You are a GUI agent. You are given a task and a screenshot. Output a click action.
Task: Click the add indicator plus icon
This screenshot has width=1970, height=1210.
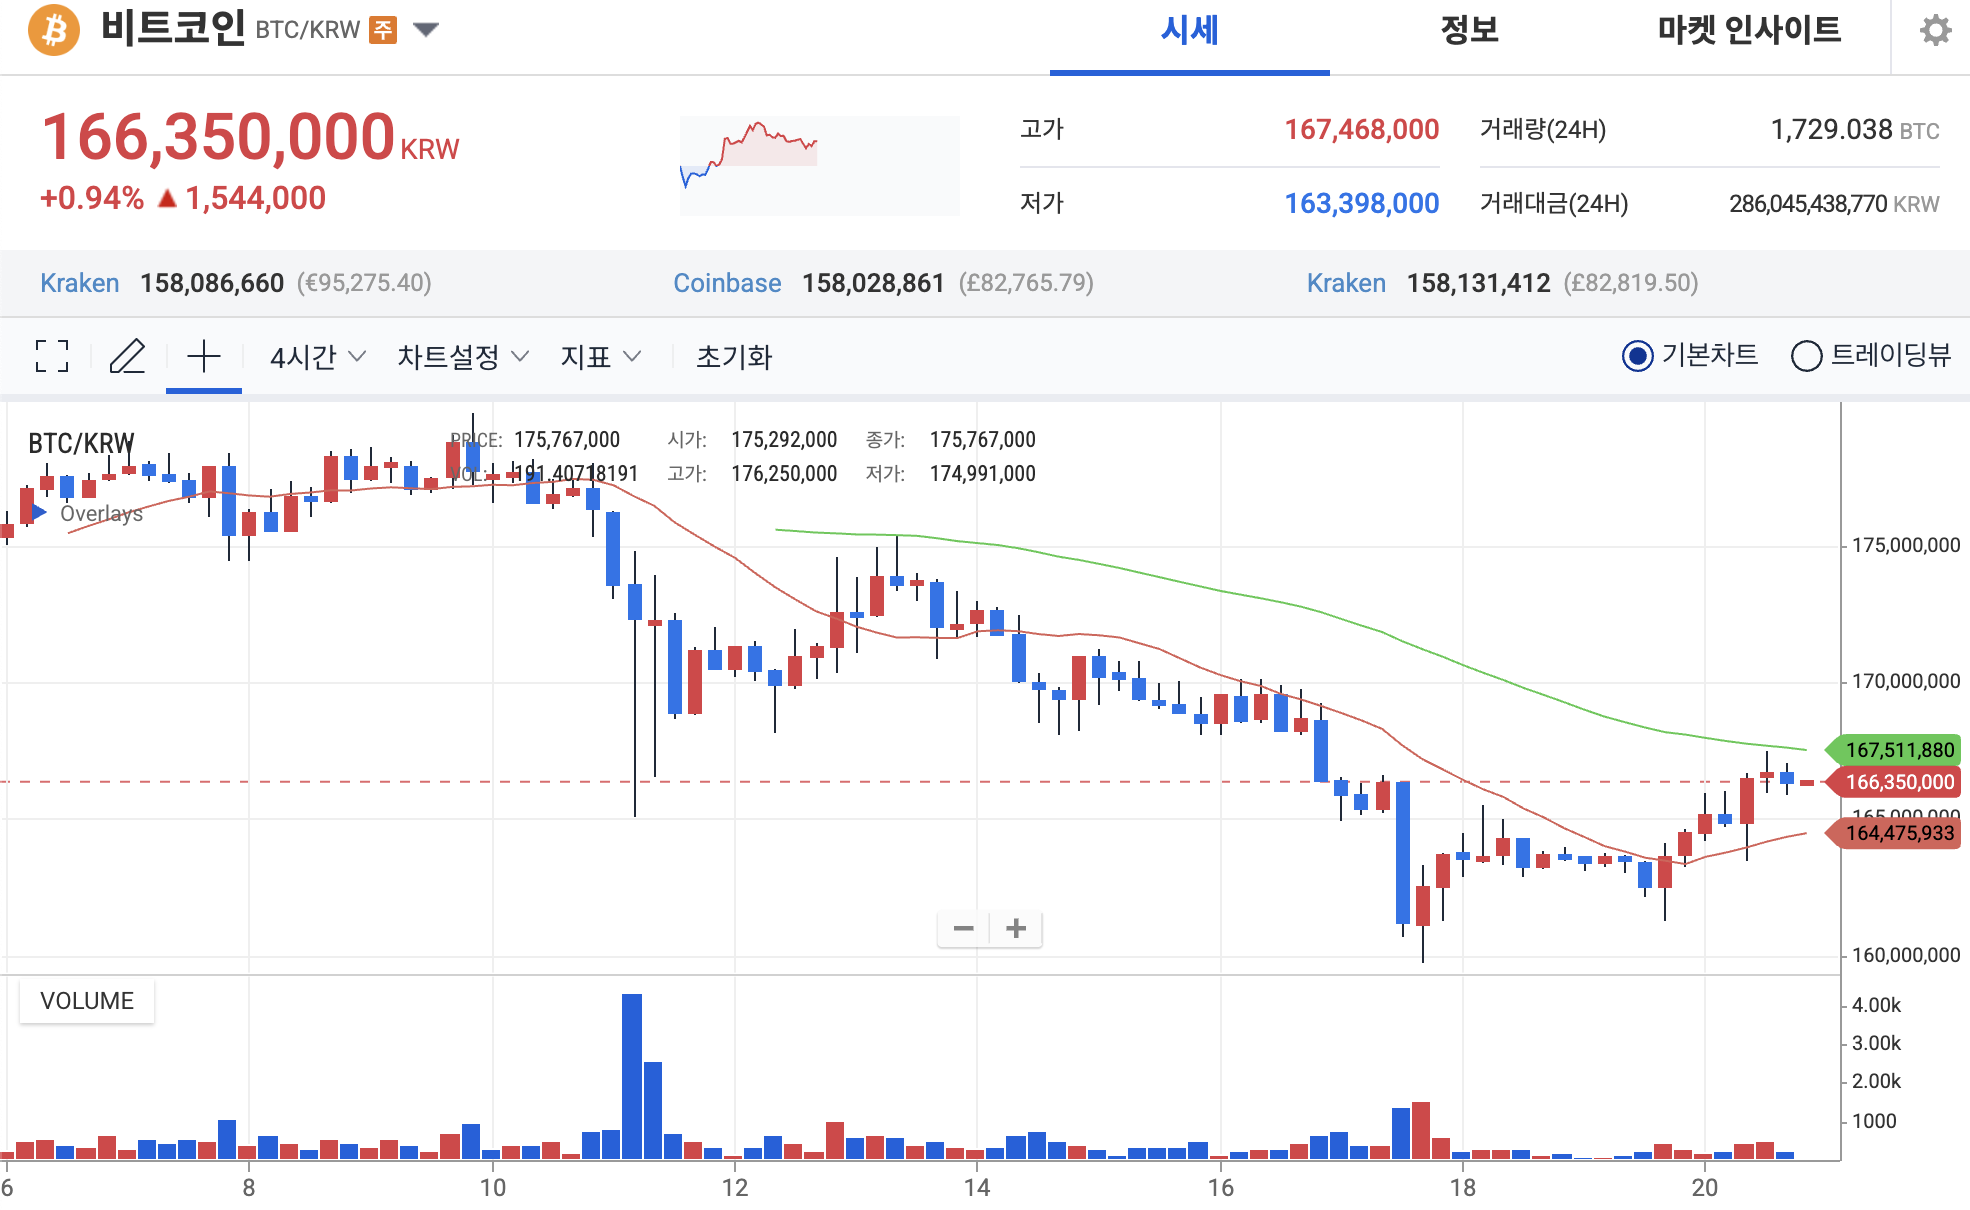pos(203,357)
